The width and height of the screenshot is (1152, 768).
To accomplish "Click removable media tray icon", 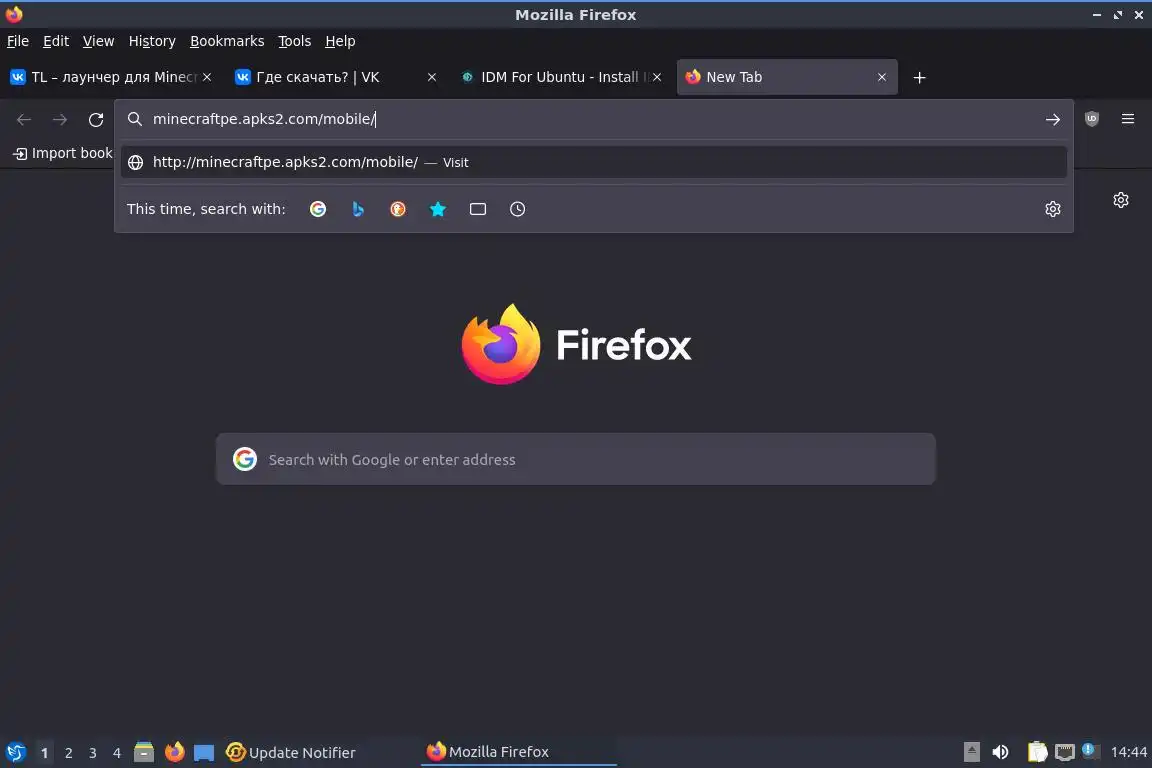I will 971,752.
